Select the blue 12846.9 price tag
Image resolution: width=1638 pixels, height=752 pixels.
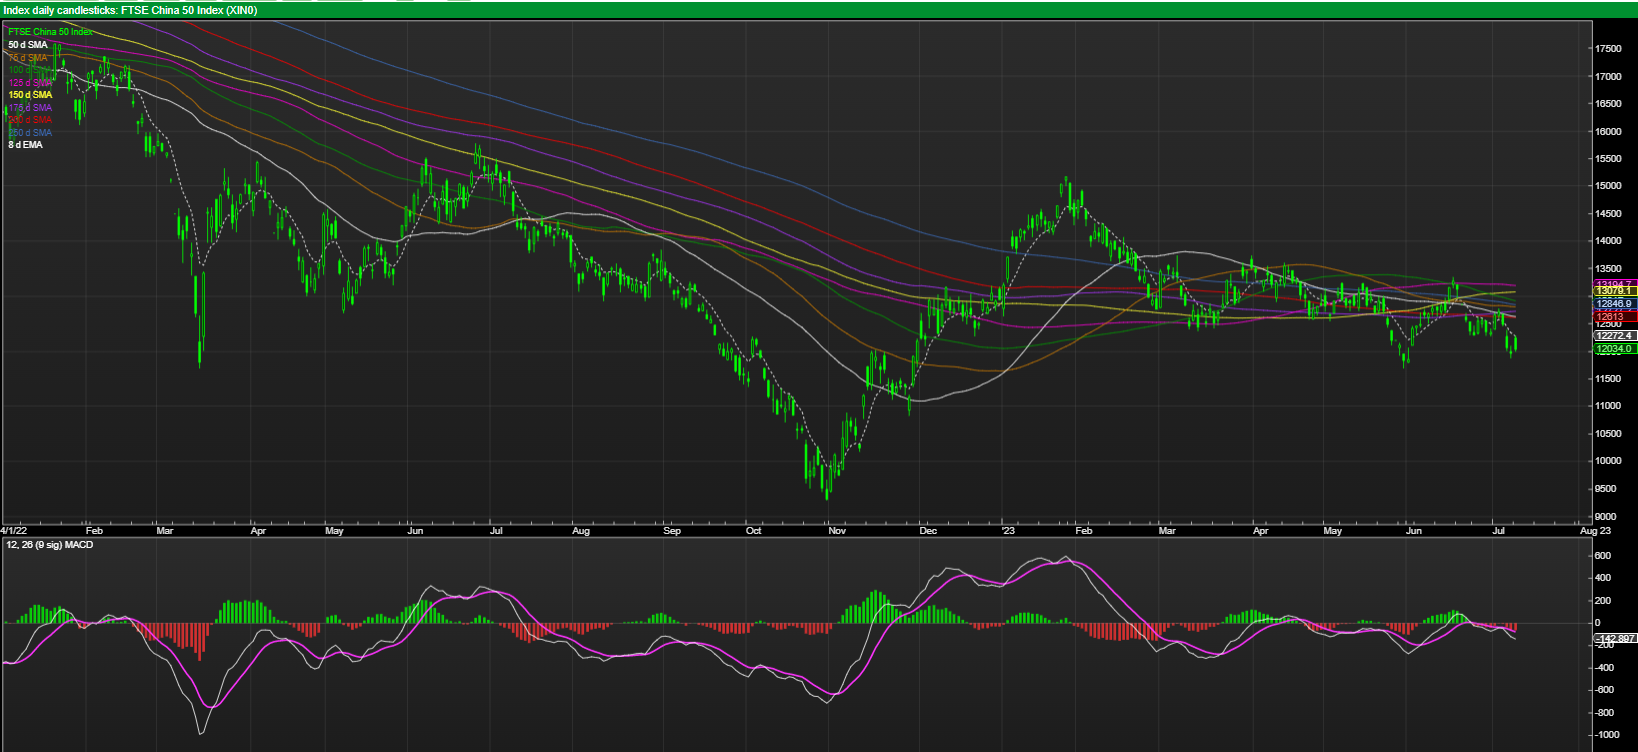tap(1613, 303)
